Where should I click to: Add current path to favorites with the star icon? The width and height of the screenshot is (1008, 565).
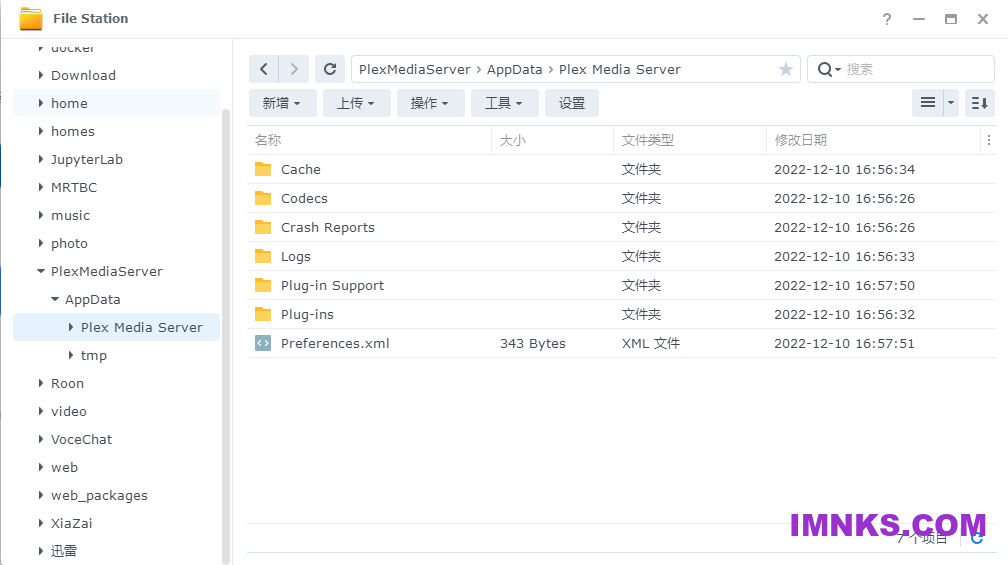coord(786,69)
